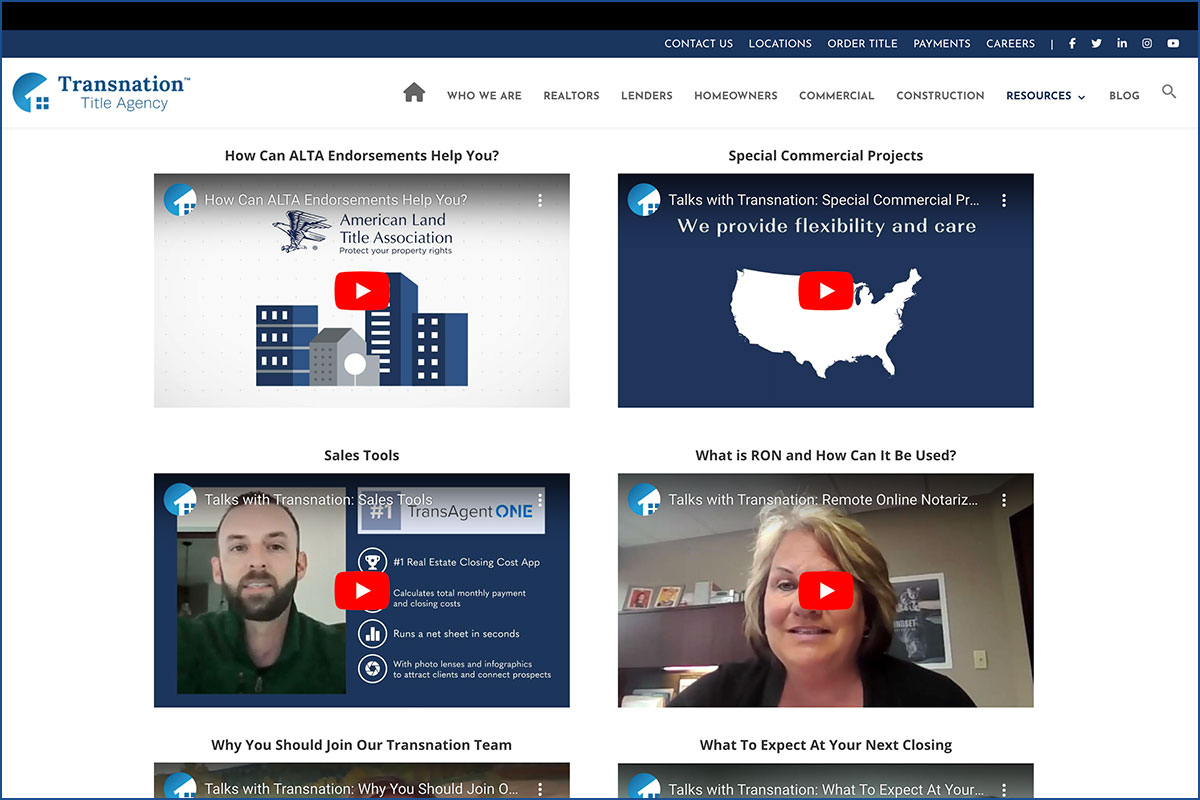This screenshot has width=1200, height=800.
Task: Expand the Resources dropdown menu
Action: point(1045,96)
